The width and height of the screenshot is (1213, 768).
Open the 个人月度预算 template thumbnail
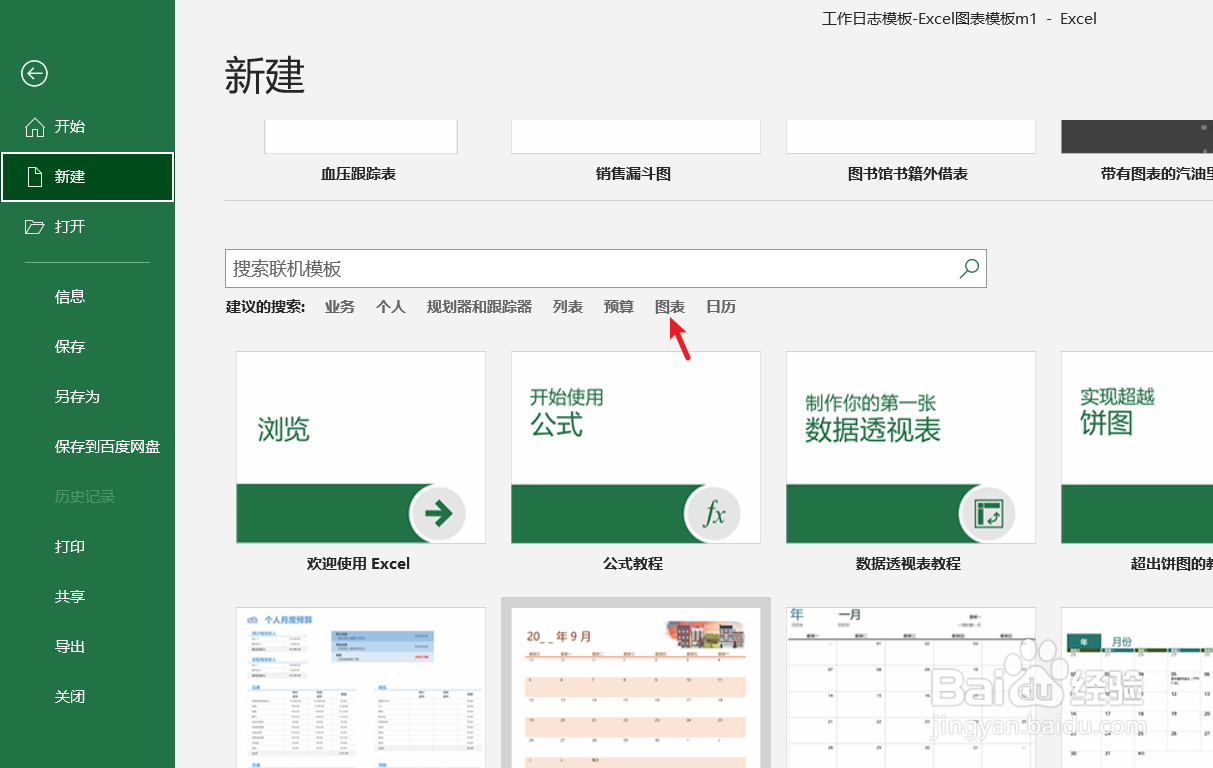pyautogui.click(x=361, y=687)
